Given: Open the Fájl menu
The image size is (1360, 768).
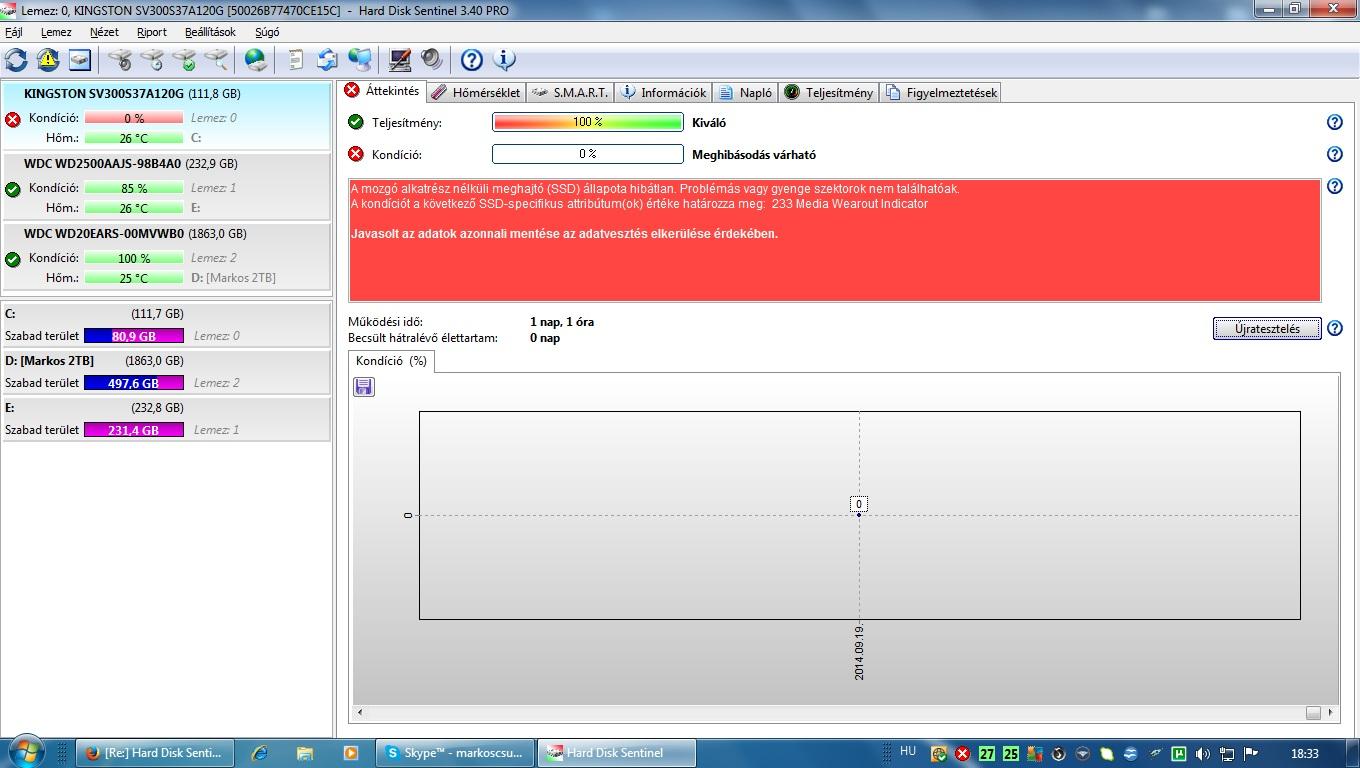Looking at the screenshot, I should [x=14, y=32].
